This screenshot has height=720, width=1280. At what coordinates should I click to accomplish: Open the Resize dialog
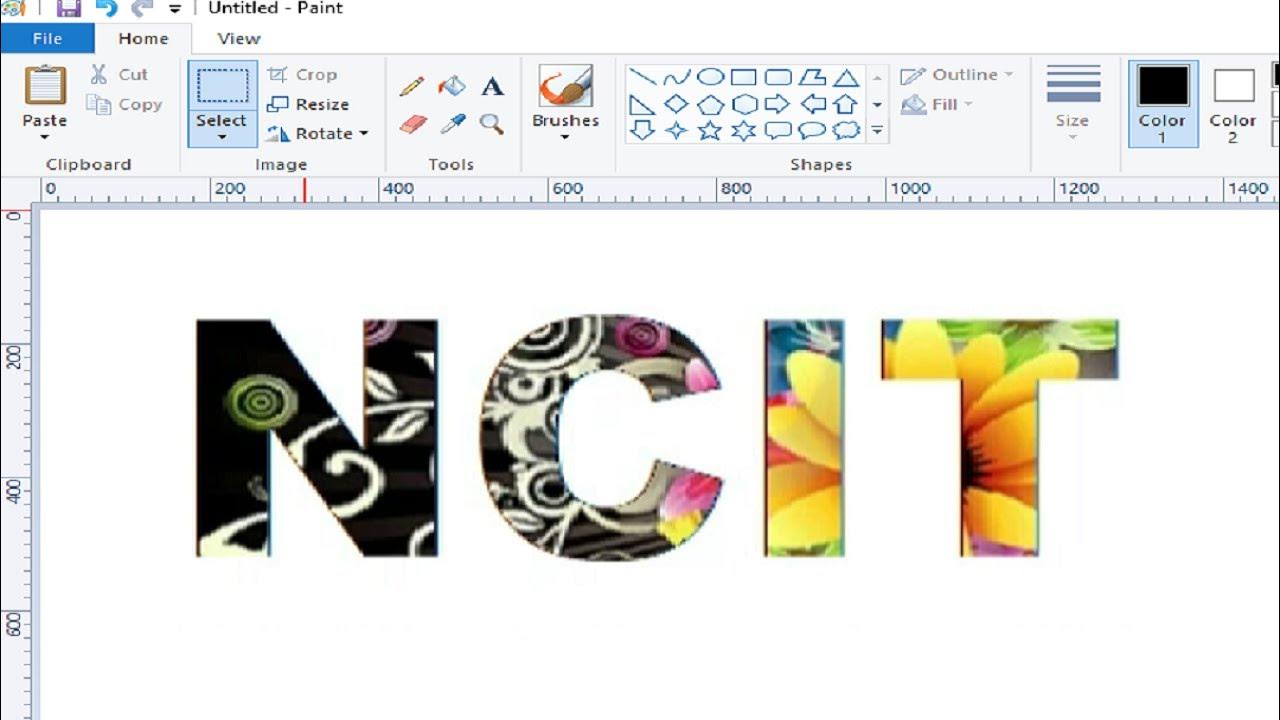tap(308, 104)
